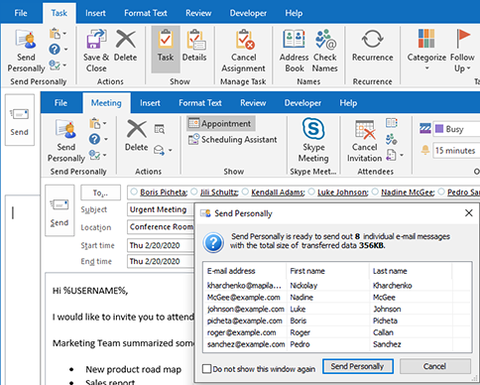Click Send Personally button in dialog

[x=358, y=366]
